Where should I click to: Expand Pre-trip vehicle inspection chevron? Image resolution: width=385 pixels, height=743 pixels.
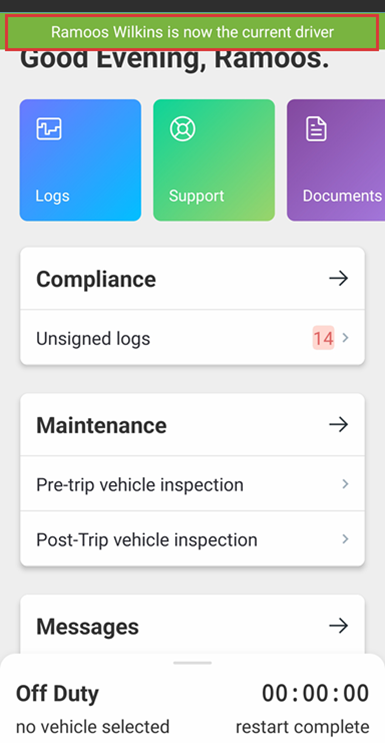click(346, 484)
